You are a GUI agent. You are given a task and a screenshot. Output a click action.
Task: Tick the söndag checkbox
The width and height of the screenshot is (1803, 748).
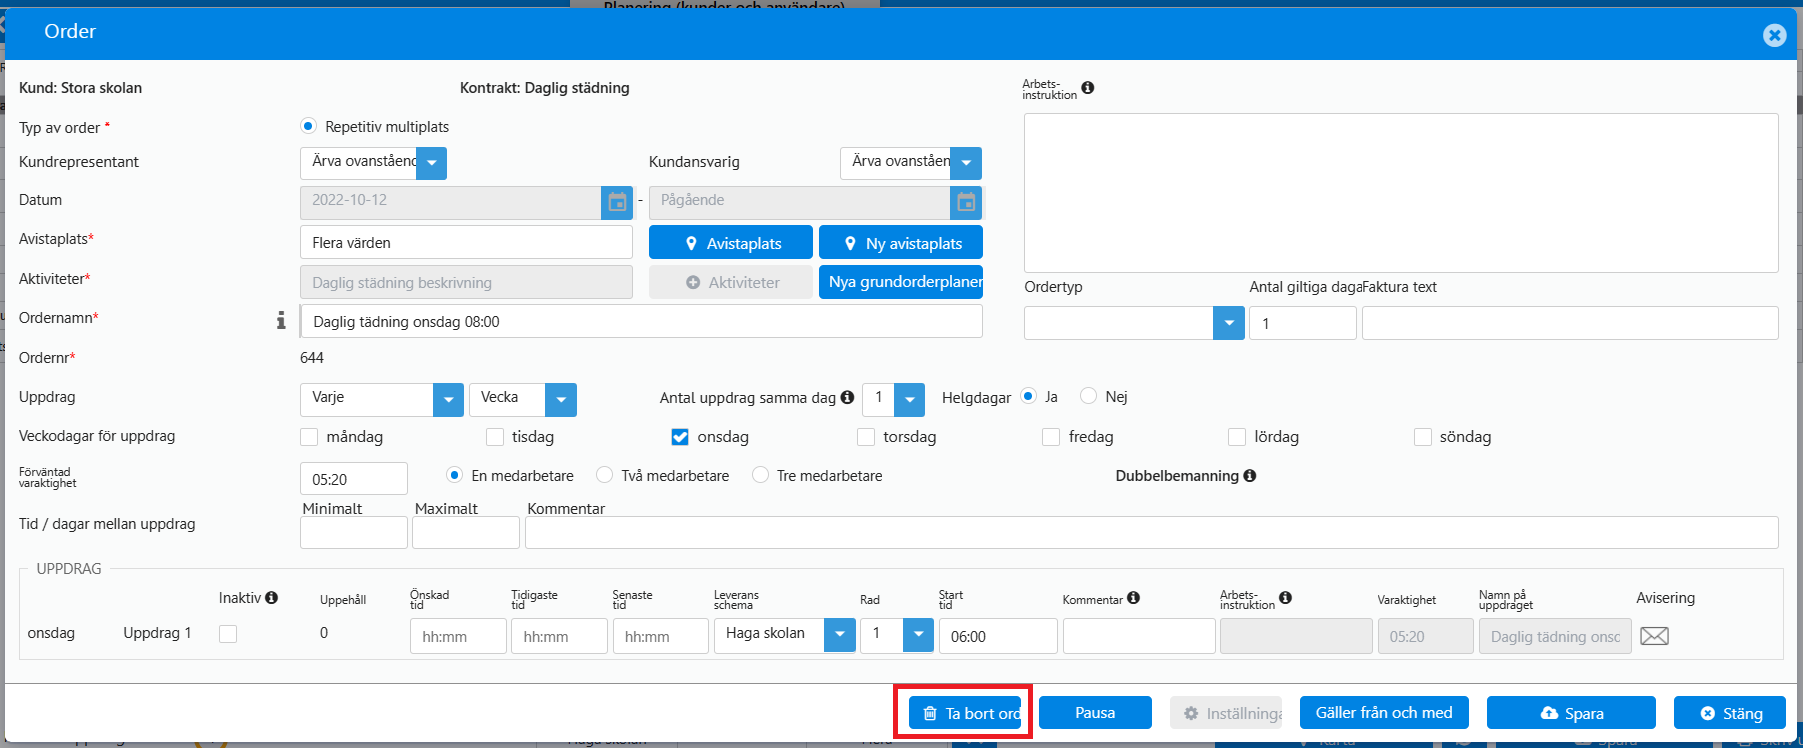click(x=1423, y=437)
